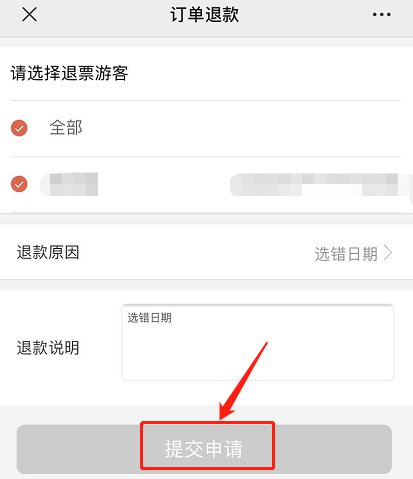
Task: Tap the 订单退款 page title
Action: click(204, 15)
